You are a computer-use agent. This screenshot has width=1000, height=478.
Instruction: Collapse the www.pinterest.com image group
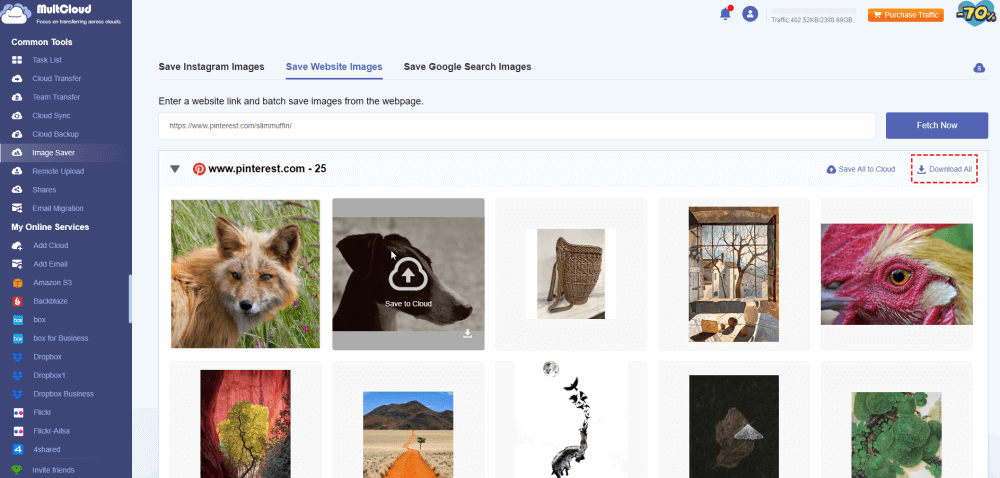[175, 169]
